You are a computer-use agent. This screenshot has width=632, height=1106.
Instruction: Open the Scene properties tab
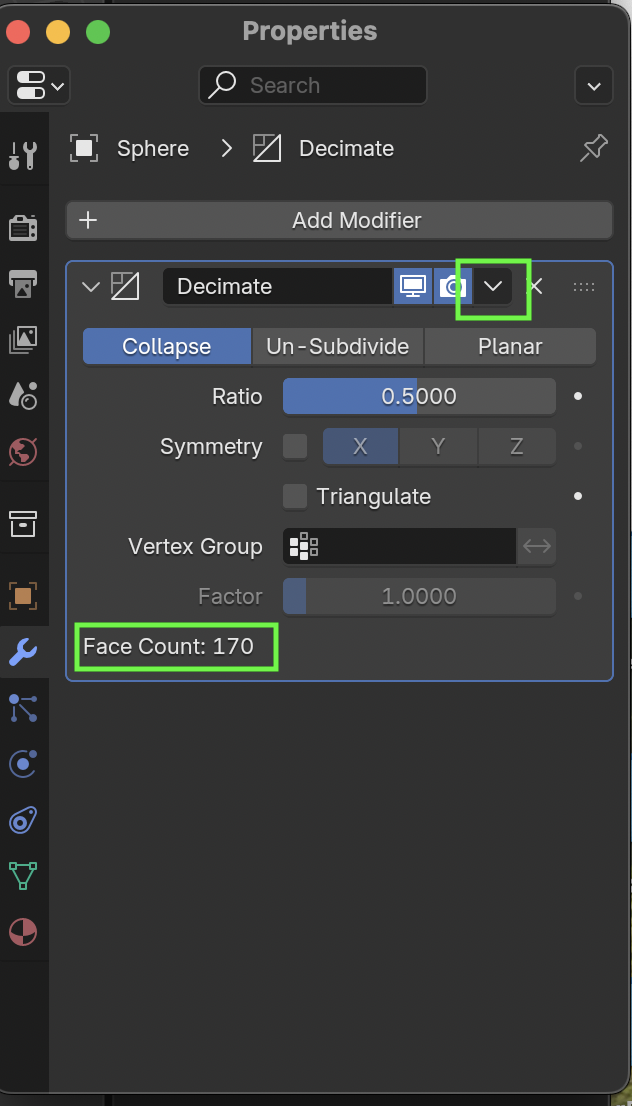pyautogui.click(x=22, y=396)
